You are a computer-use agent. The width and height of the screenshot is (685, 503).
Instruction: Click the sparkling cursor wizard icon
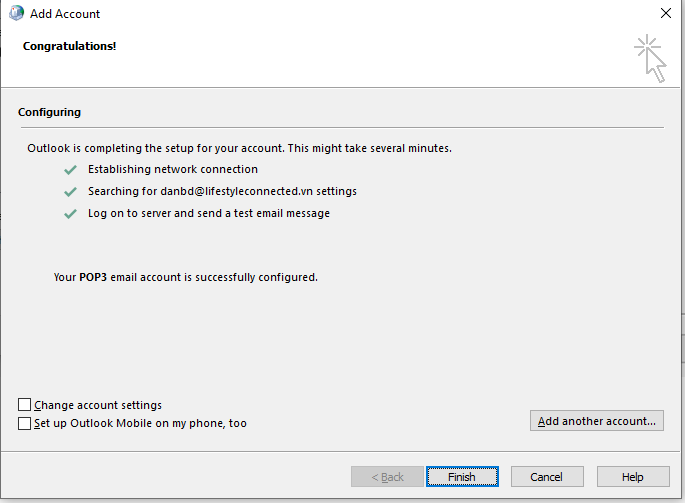[650, 58]
